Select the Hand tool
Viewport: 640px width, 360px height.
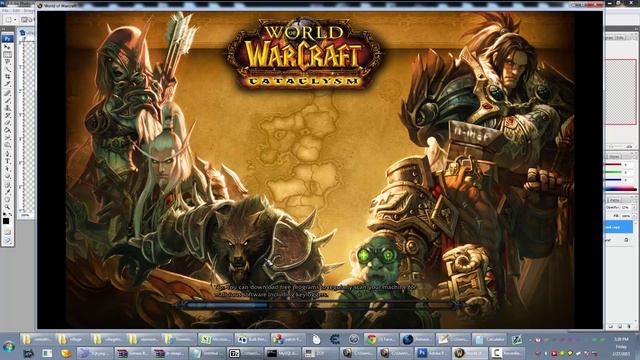tap(7, 200)
